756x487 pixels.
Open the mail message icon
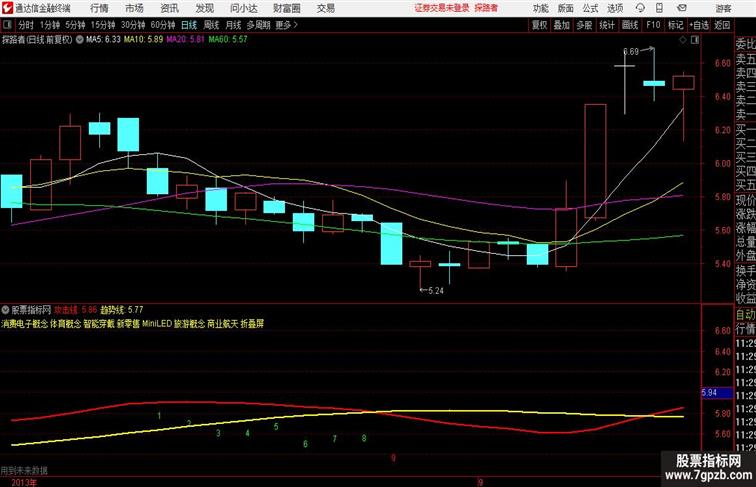click(x=682, y=8)
